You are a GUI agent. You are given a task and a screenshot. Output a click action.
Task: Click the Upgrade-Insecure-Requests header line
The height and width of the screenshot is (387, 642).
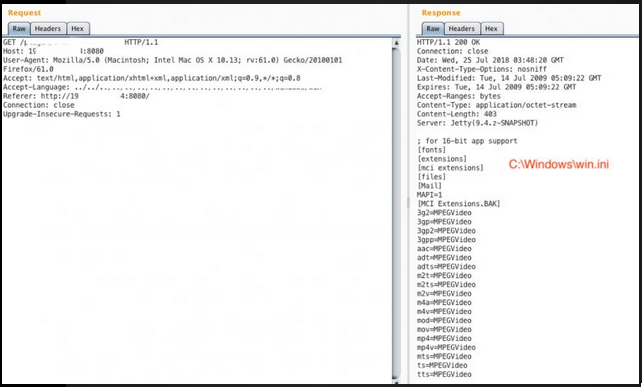(62, 114)
